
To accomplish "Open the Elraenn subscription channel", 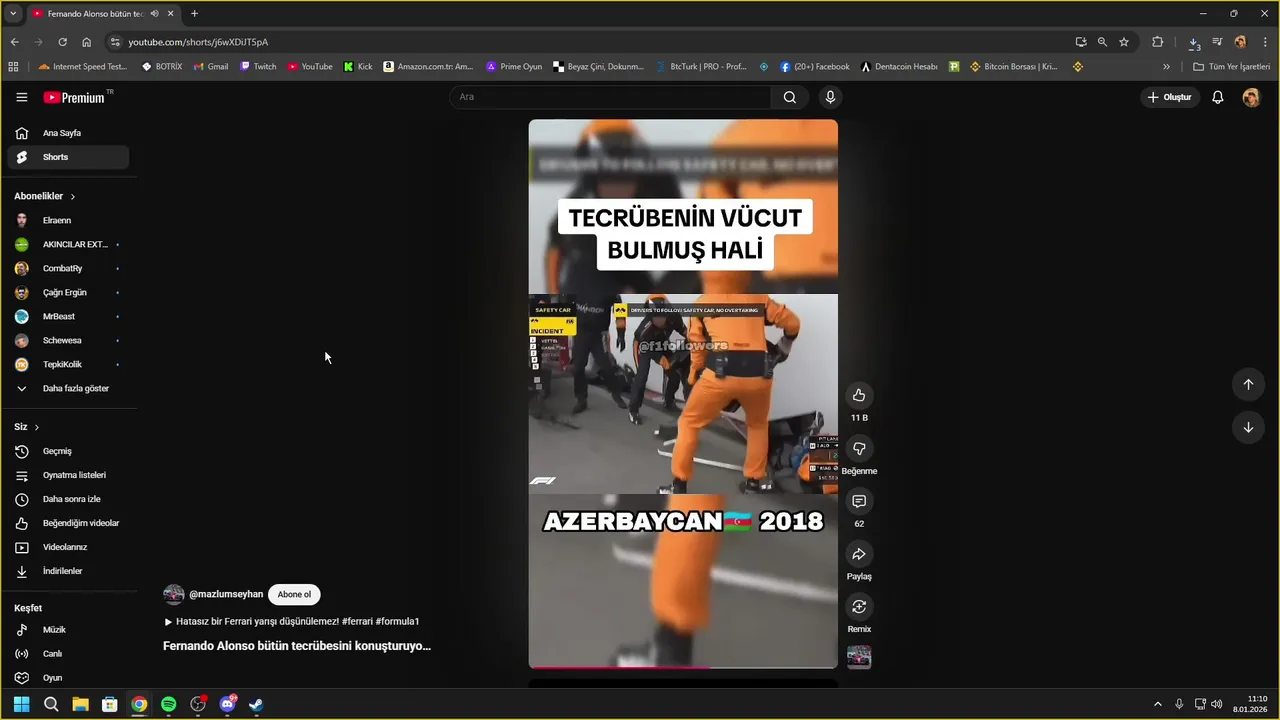I will (x=68, y=220).
